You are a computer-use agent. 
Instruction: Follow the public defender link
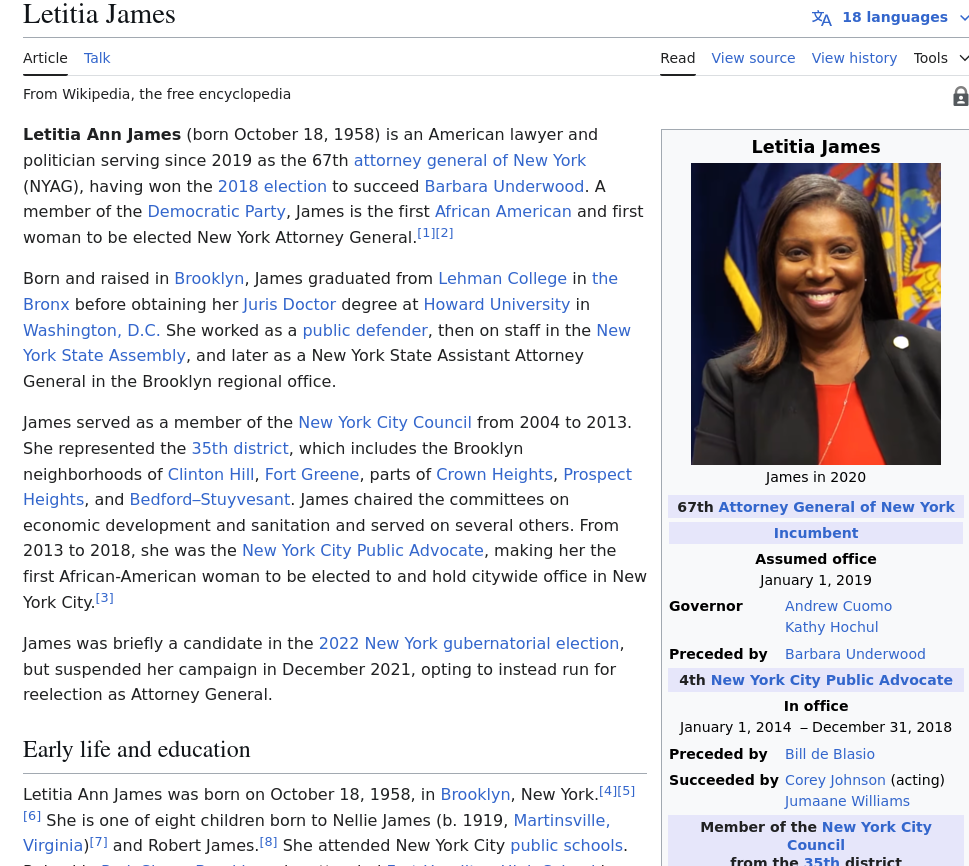pos(365,331)
